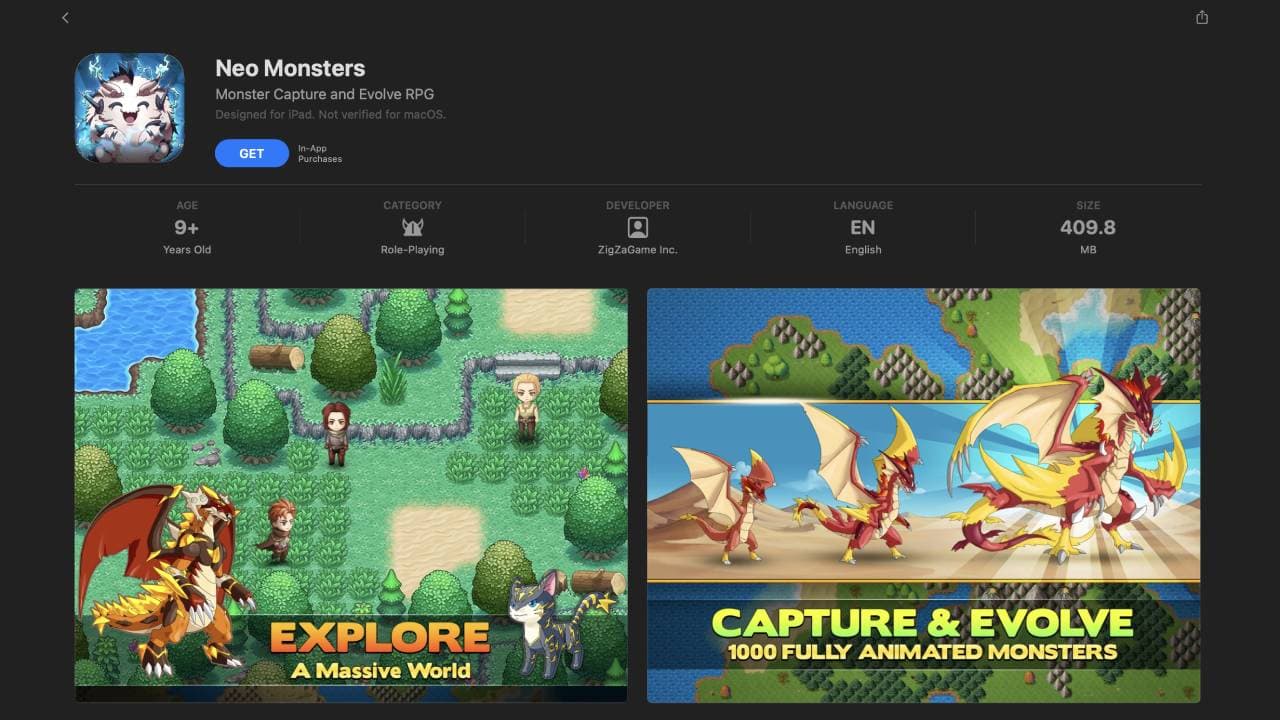Image resolution: width=1280 pixels, height=720 pixels.
Task: Click the 9+ age rating
Action: 187,227
